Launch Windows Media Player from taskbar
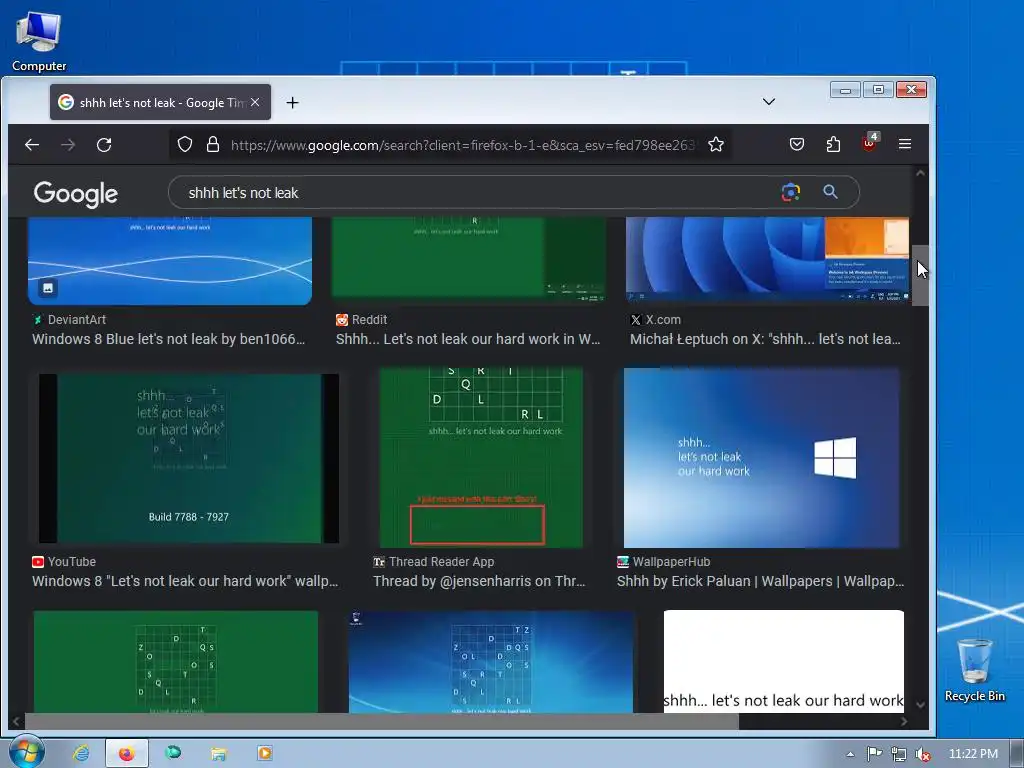The height and width of the screenshot is (768, 1024). 264,754
